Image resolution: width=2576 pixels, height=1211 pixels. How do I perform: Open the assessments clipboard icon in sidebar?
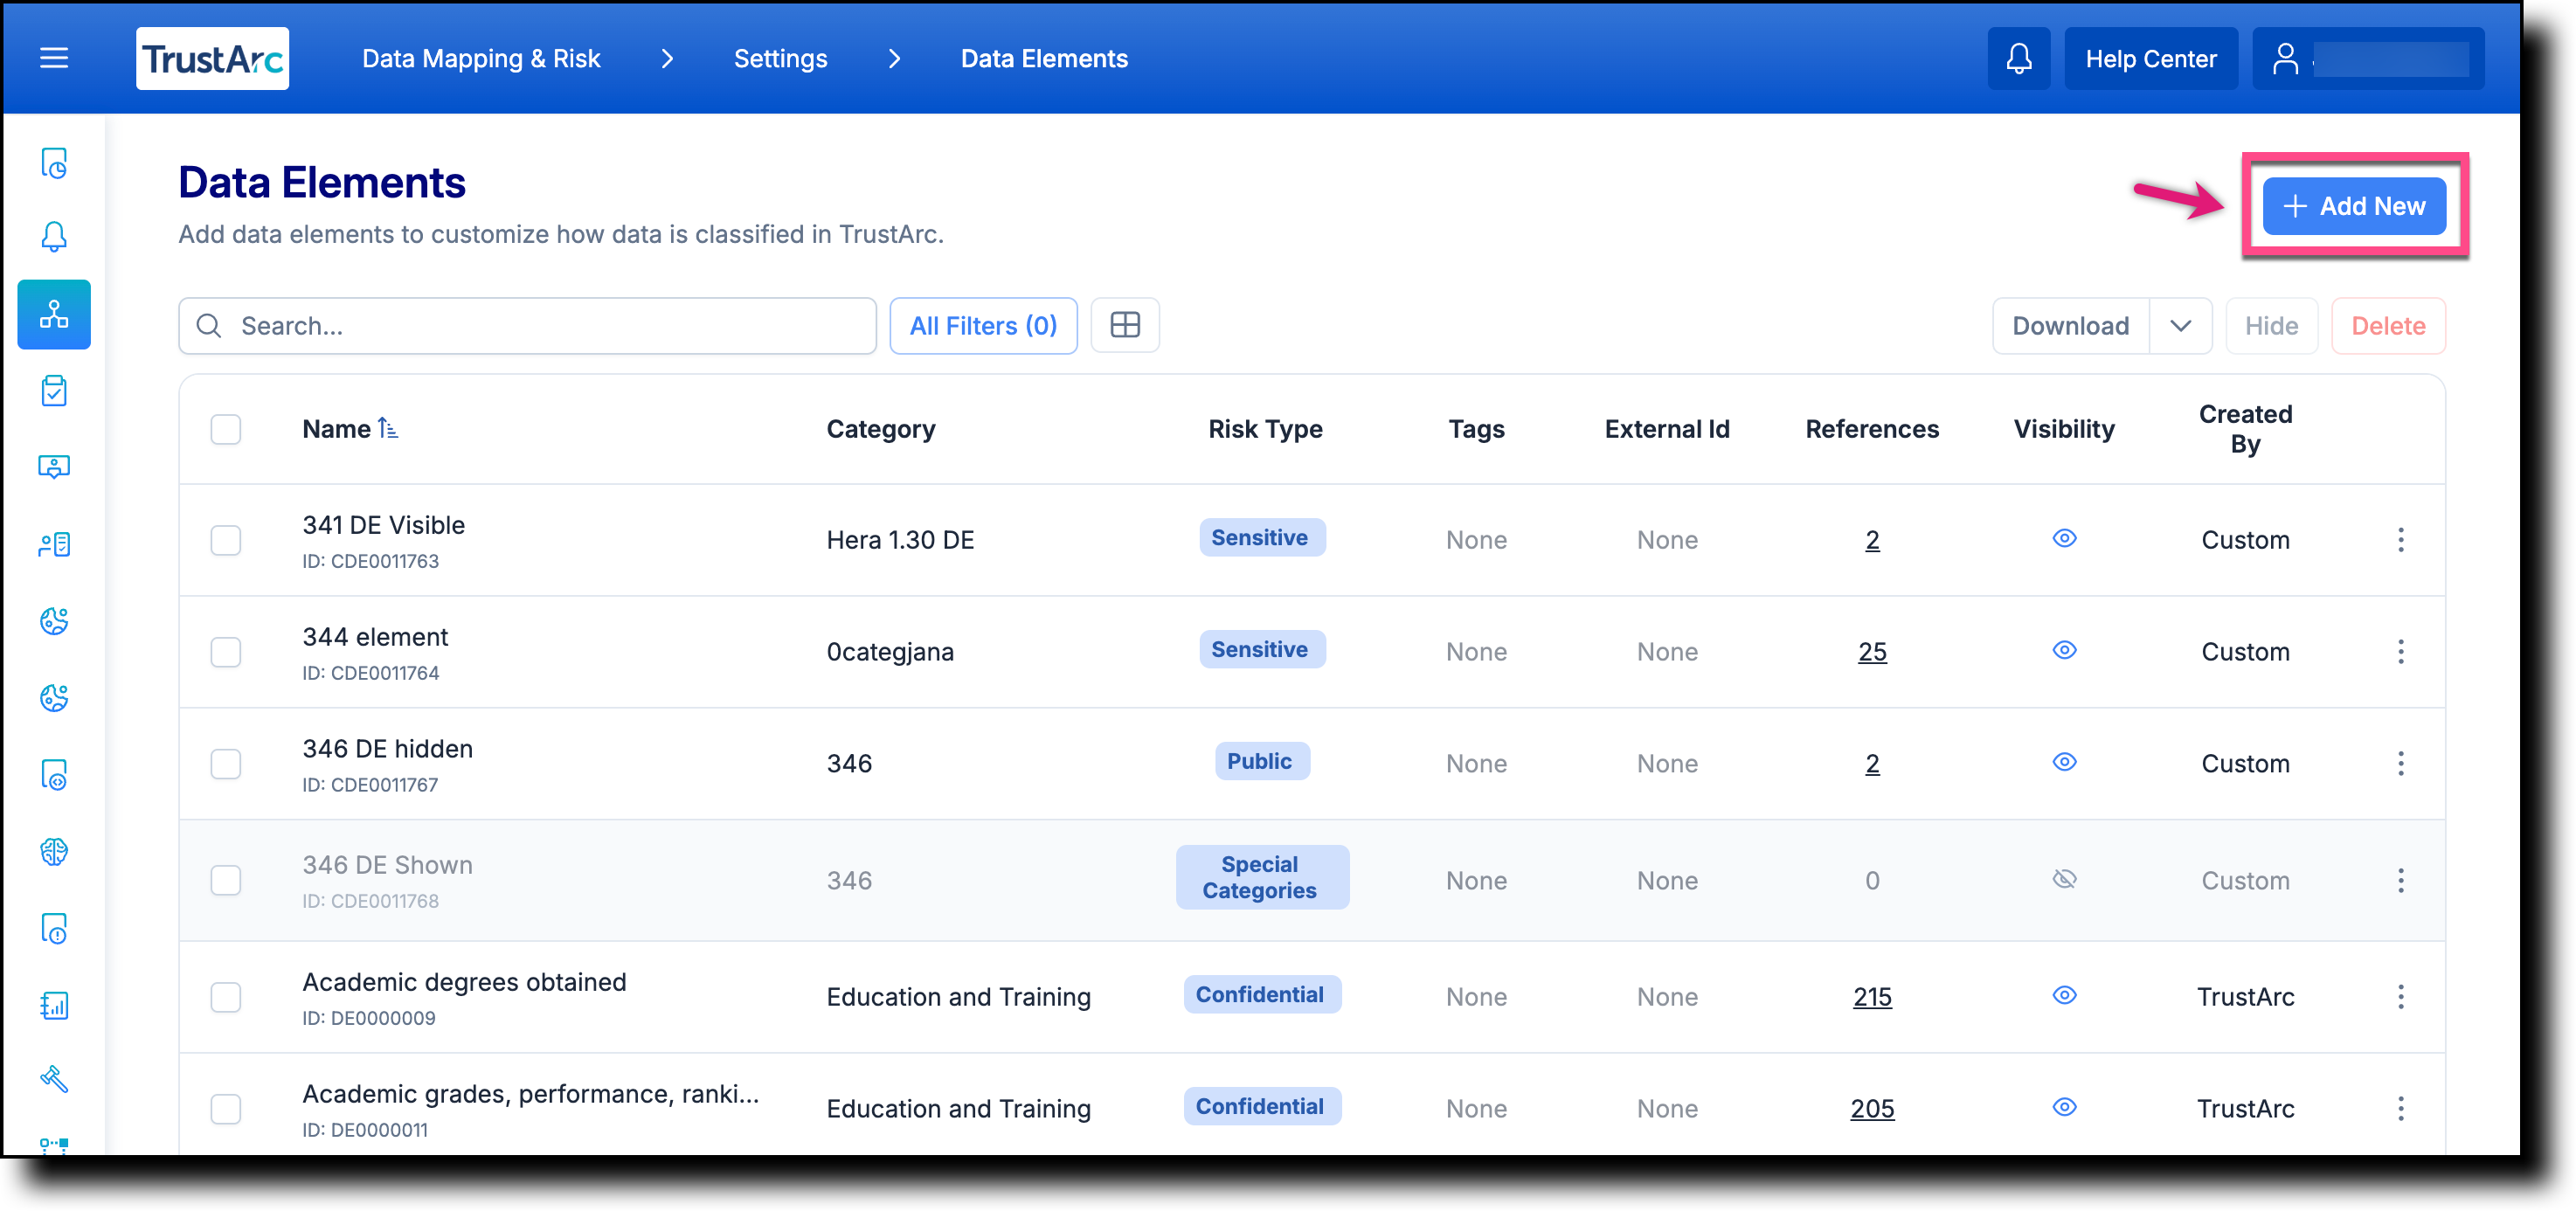(x=54, y=391)
